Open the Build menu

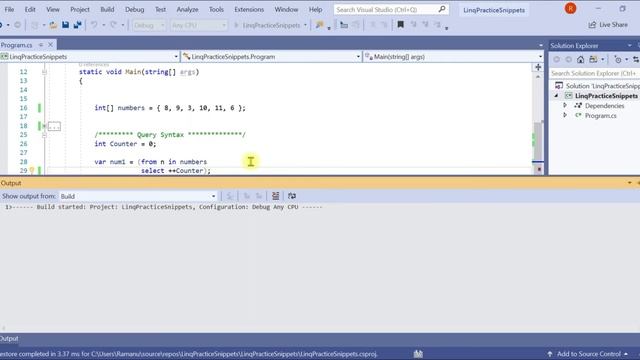(x=107, y=9)
